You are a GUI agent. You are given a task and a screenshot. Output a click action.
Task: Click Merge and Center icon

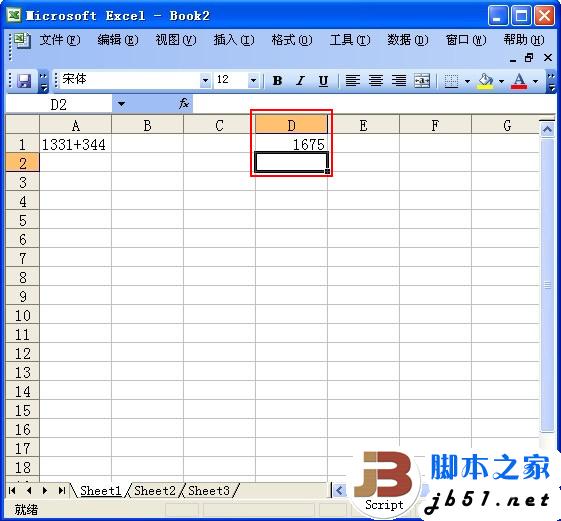[422, 81]
